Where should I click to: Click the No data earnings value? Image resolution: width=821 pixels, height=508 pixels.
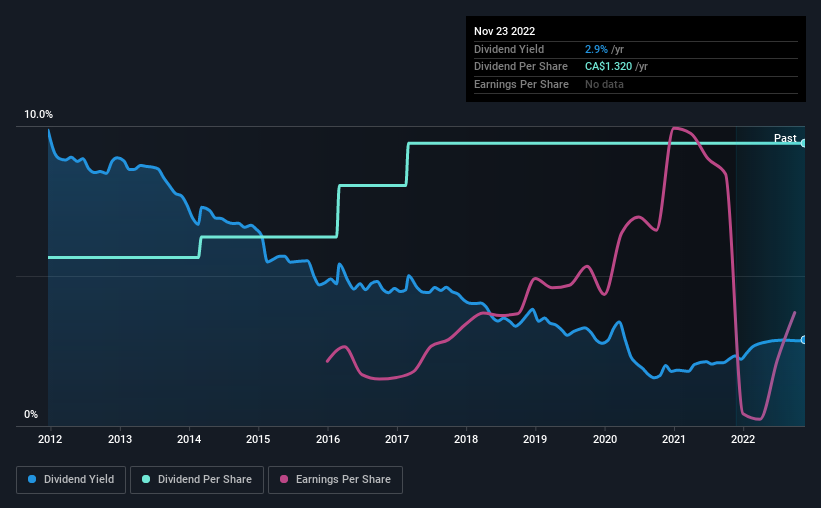click(604, 84)
